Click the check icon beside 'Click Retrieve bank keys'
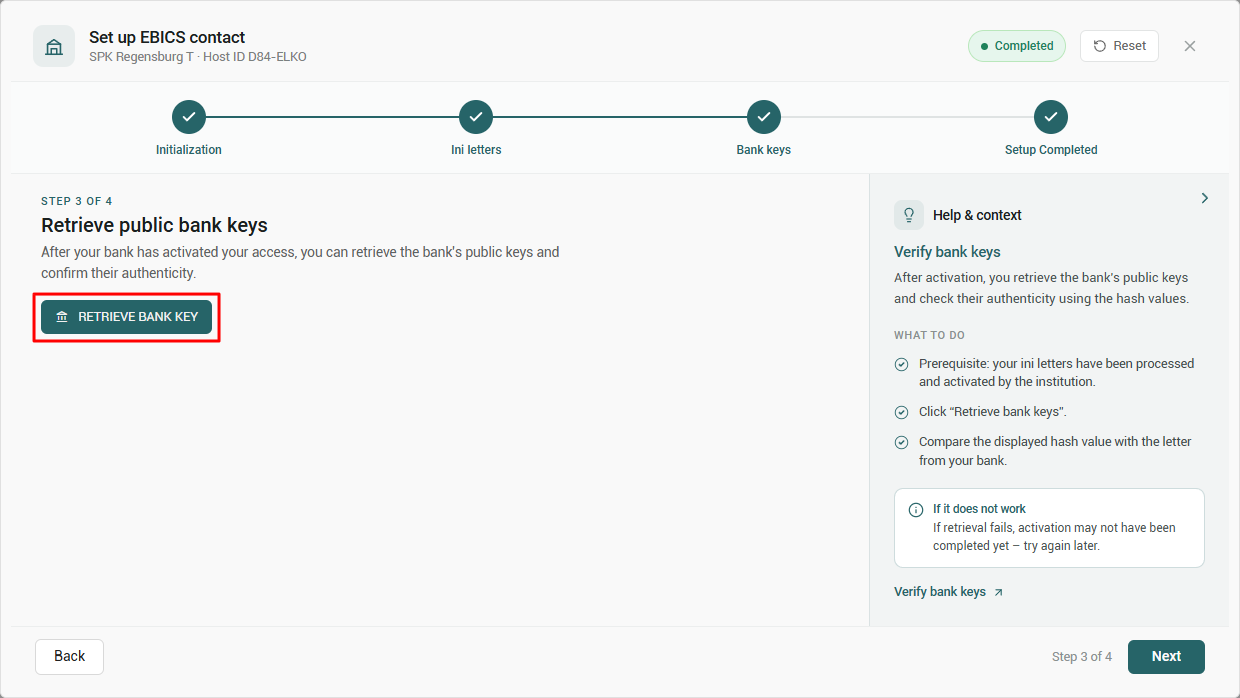Viewport: 1240px width, 698px height. [x=901, y=412]
